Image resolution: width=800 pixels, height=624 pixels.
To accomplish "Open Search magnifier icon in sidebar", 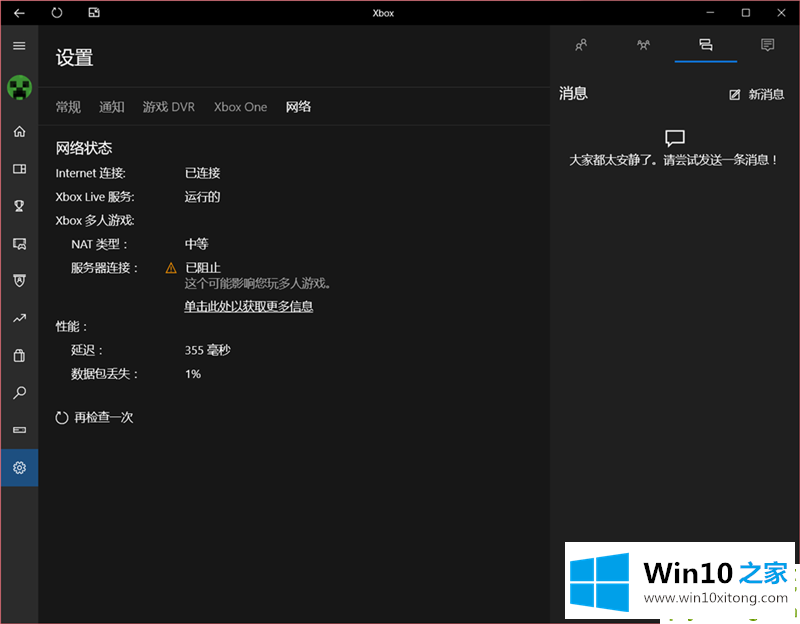I will (19, 393).
